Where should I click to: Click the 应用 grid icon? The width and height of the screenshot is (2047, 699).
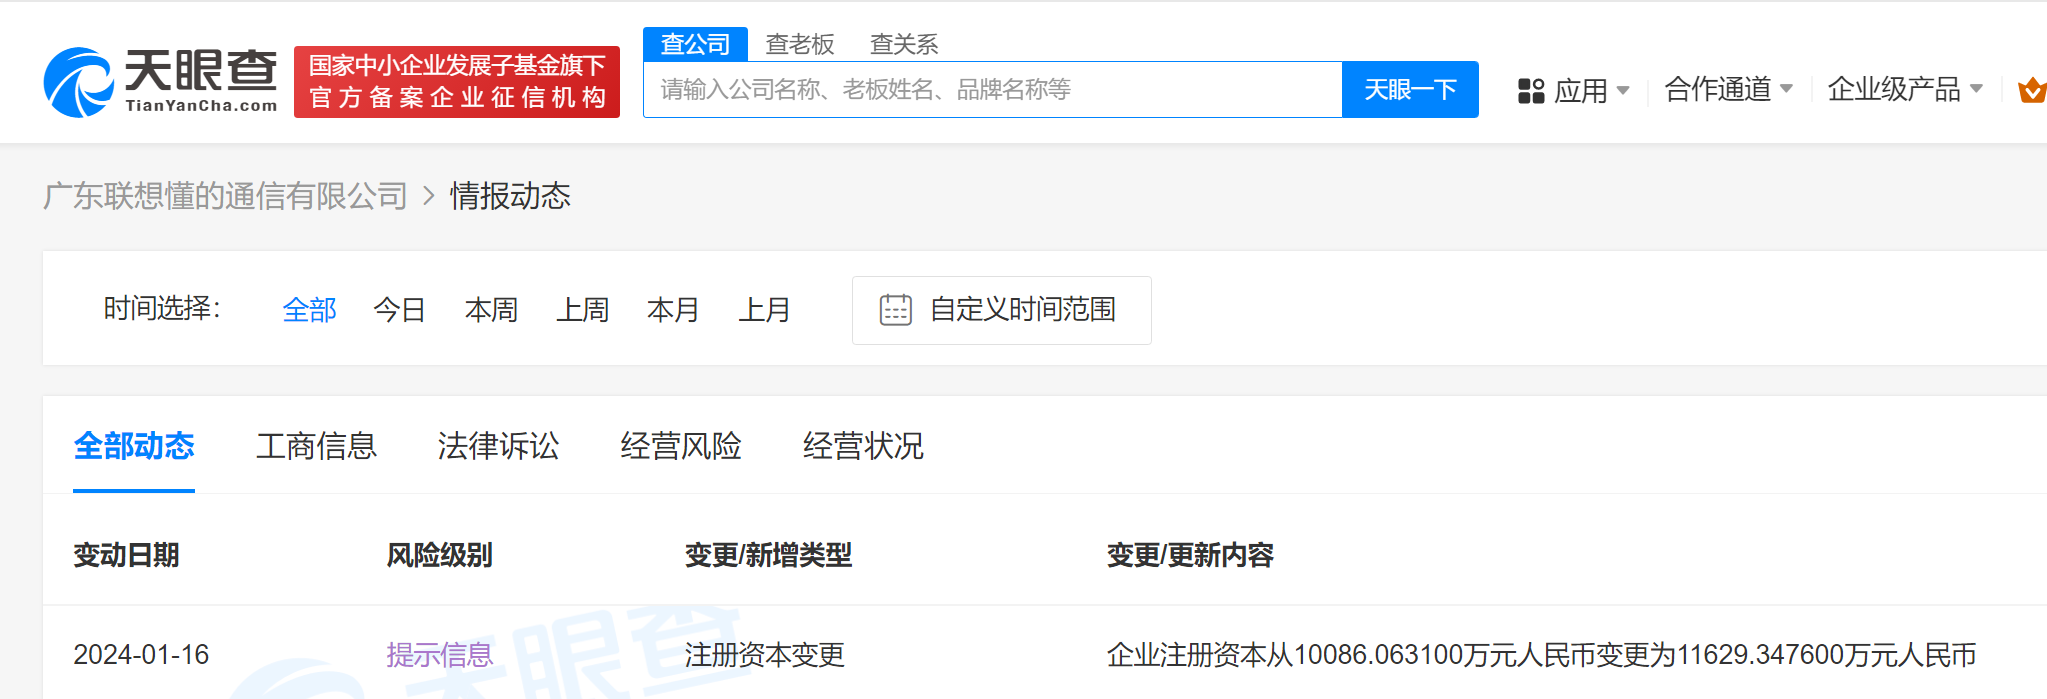pyautogui.click(x=1531, y=91)
